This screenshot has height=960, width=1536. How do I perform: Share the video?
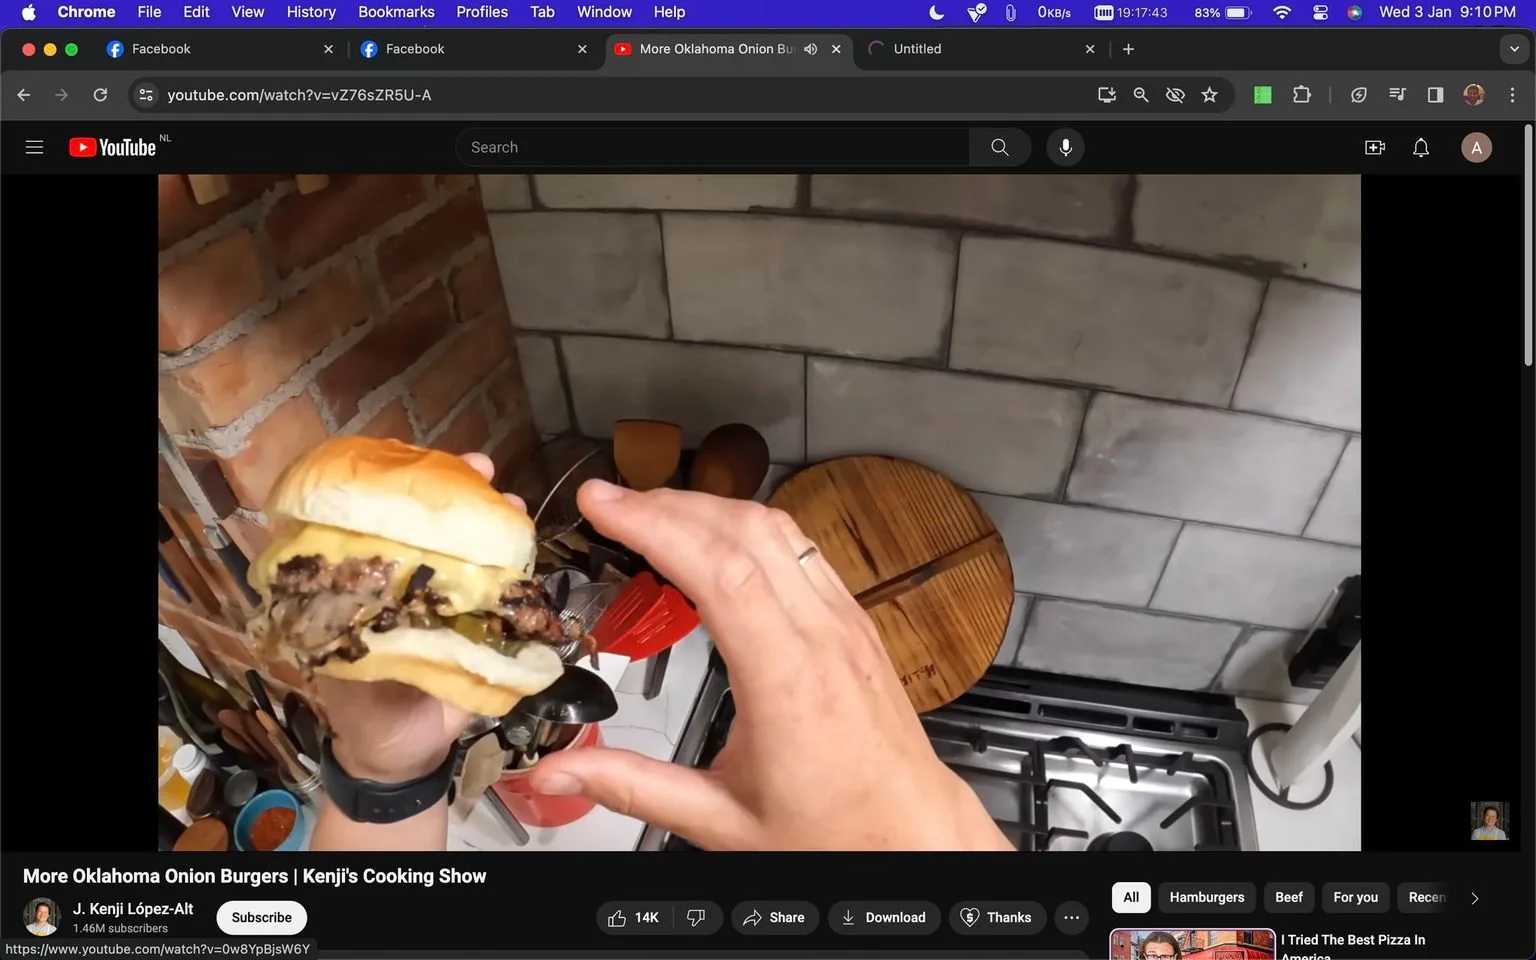pos(774,917)
